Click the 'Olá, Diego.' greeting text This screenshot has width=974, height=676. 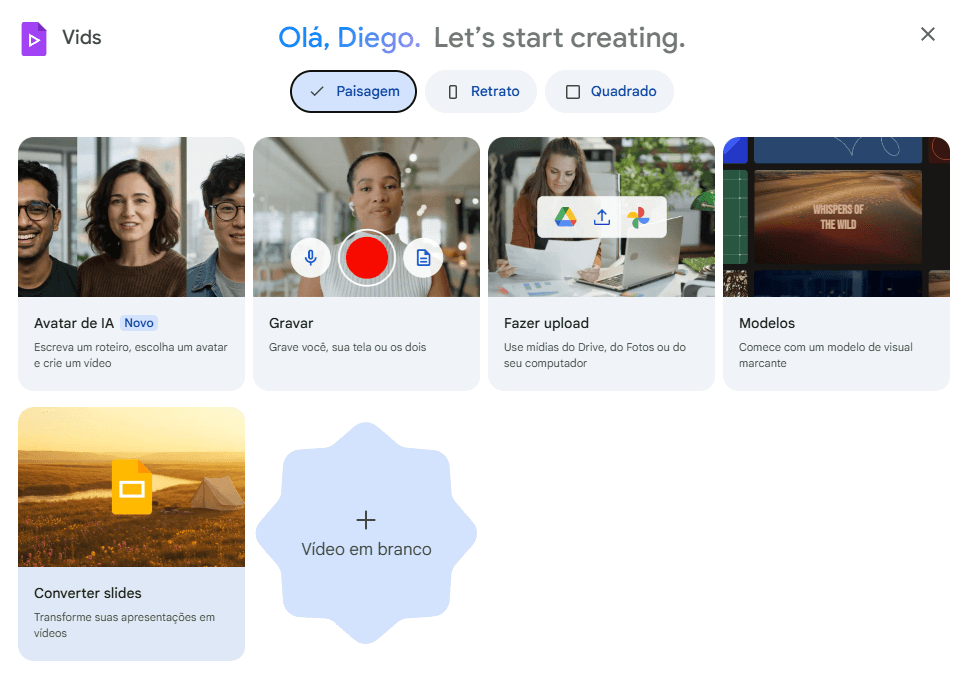[349, 38]
